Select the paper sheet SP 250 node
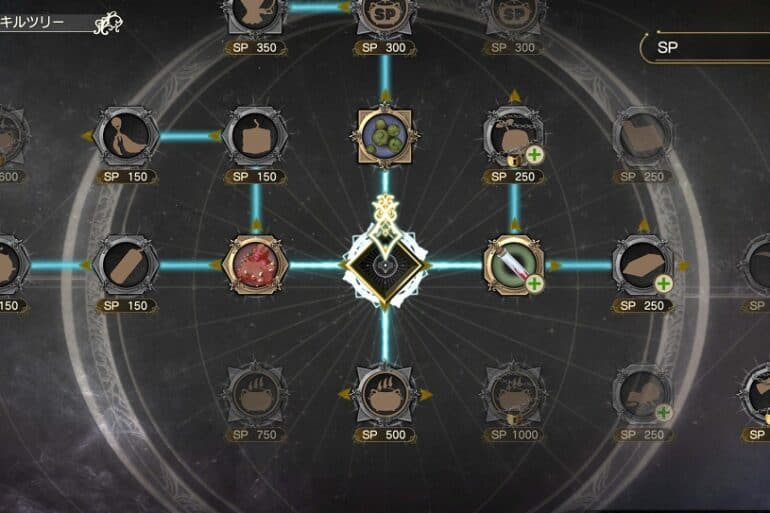 [x=643, y=265]
